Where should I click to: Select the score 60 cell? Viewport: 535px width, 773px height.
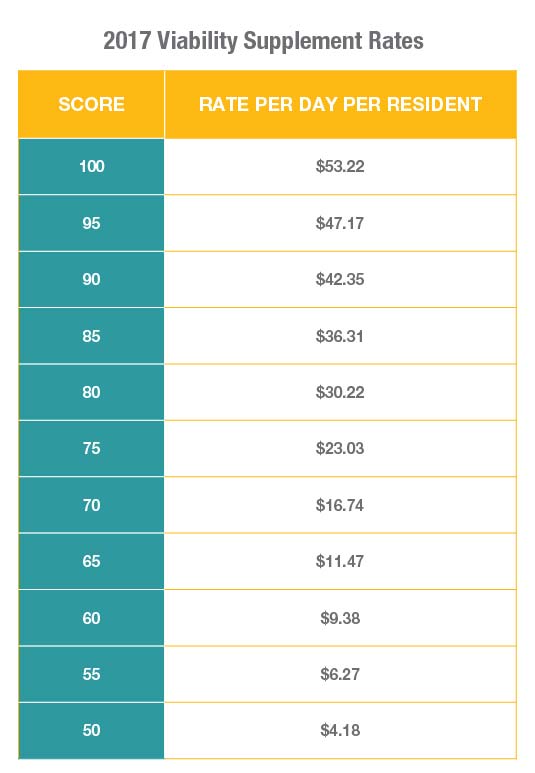(91, 618)
